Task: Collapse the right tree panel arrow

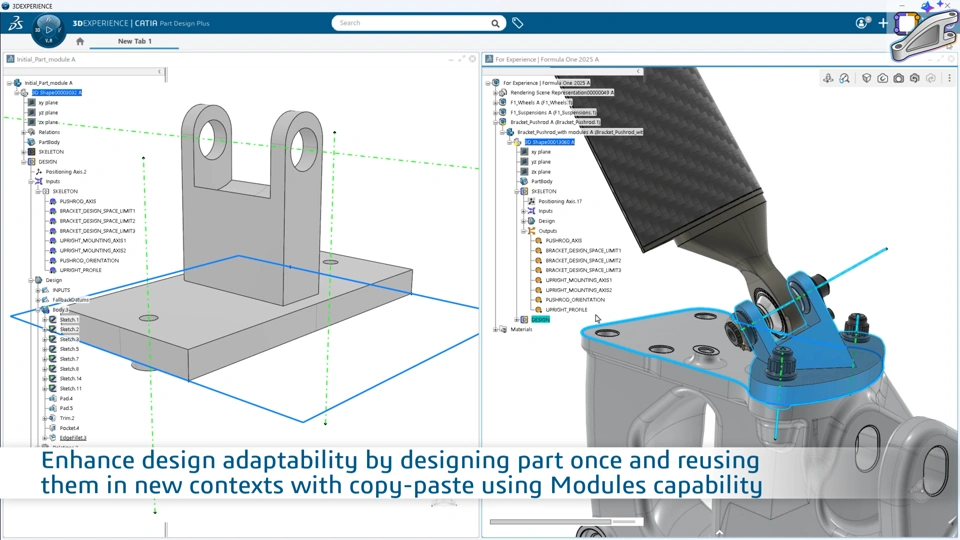Action: 637,72
